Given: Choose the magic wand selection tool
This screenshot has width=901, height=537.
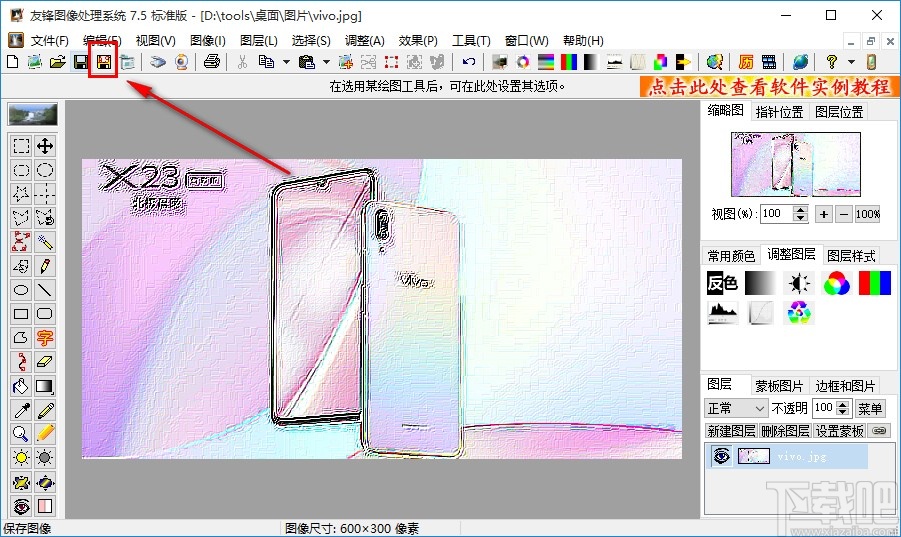Looking at the screenshot, I should [45, 242].
